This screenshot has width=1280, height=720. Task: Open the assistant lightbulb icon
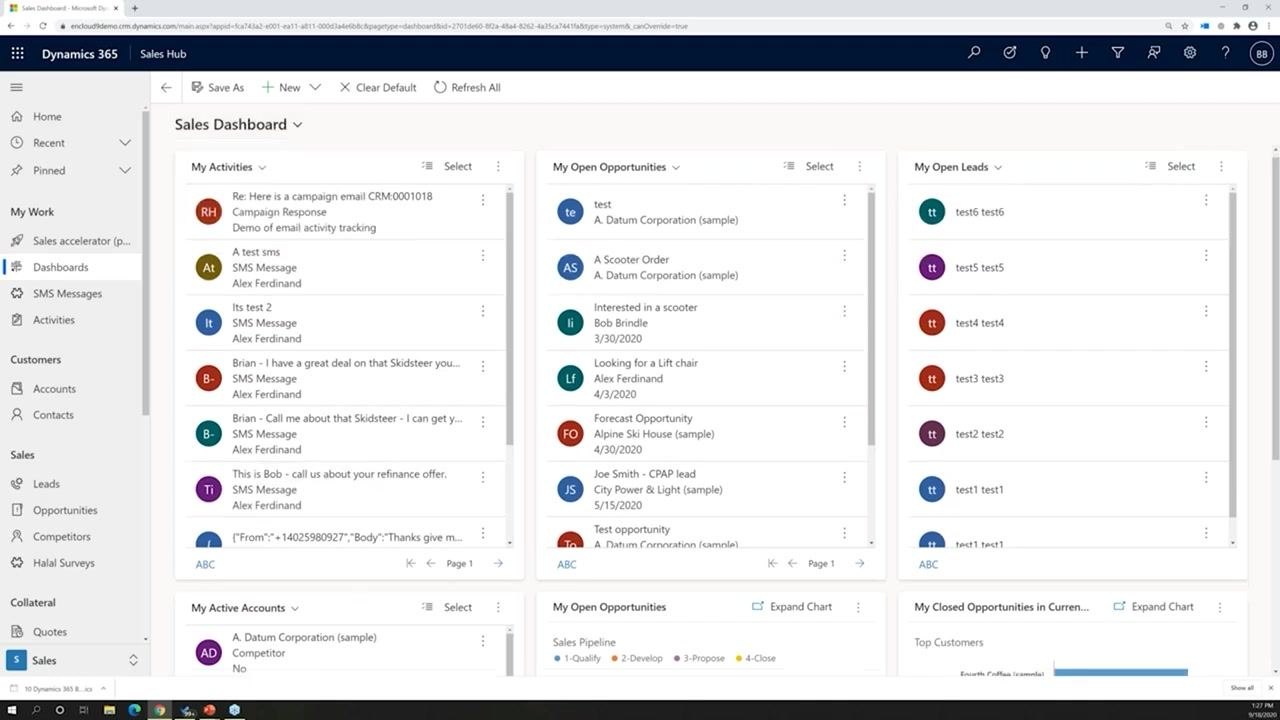click(x=1046, y=53)
